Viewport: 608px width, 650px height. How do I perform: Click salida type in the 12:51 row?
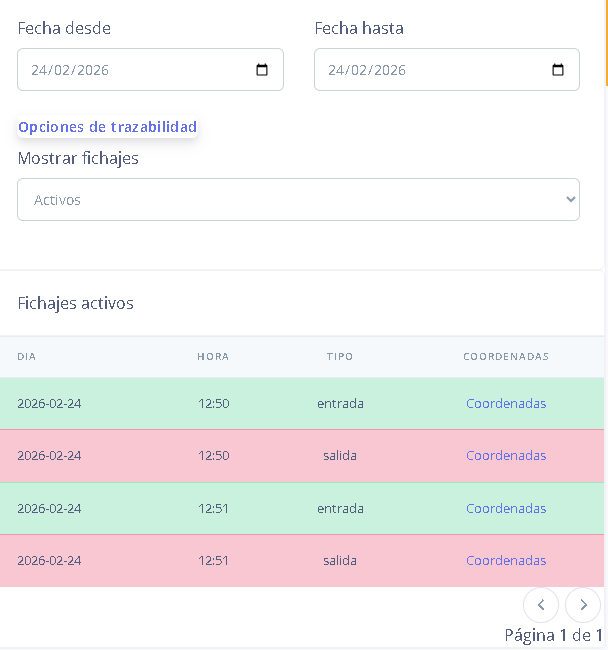tap(340, 560)
